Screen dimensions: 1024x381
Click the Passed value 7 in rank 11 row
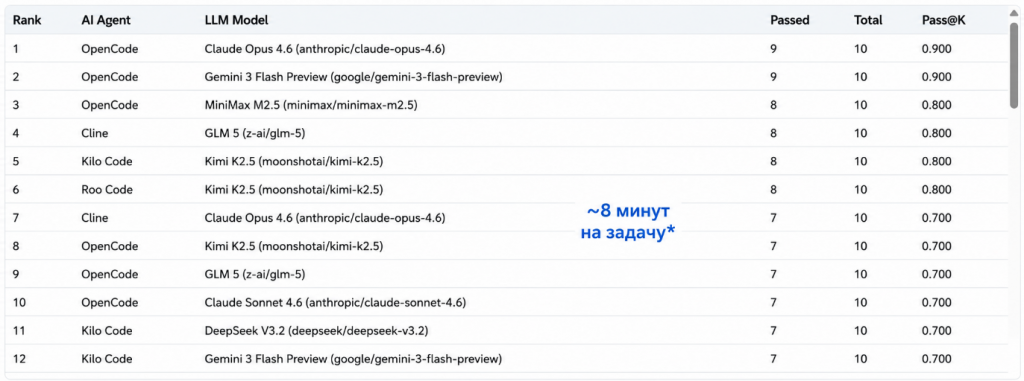point(773,331)
